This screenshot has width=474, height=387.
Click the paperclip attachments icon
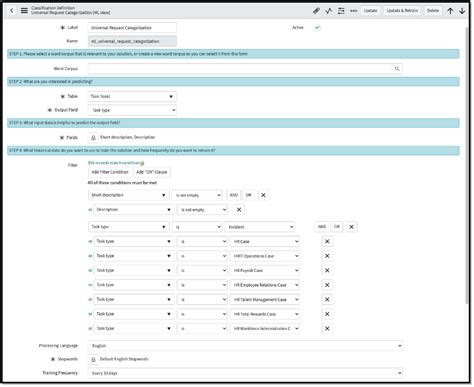[x=316, y=11]
